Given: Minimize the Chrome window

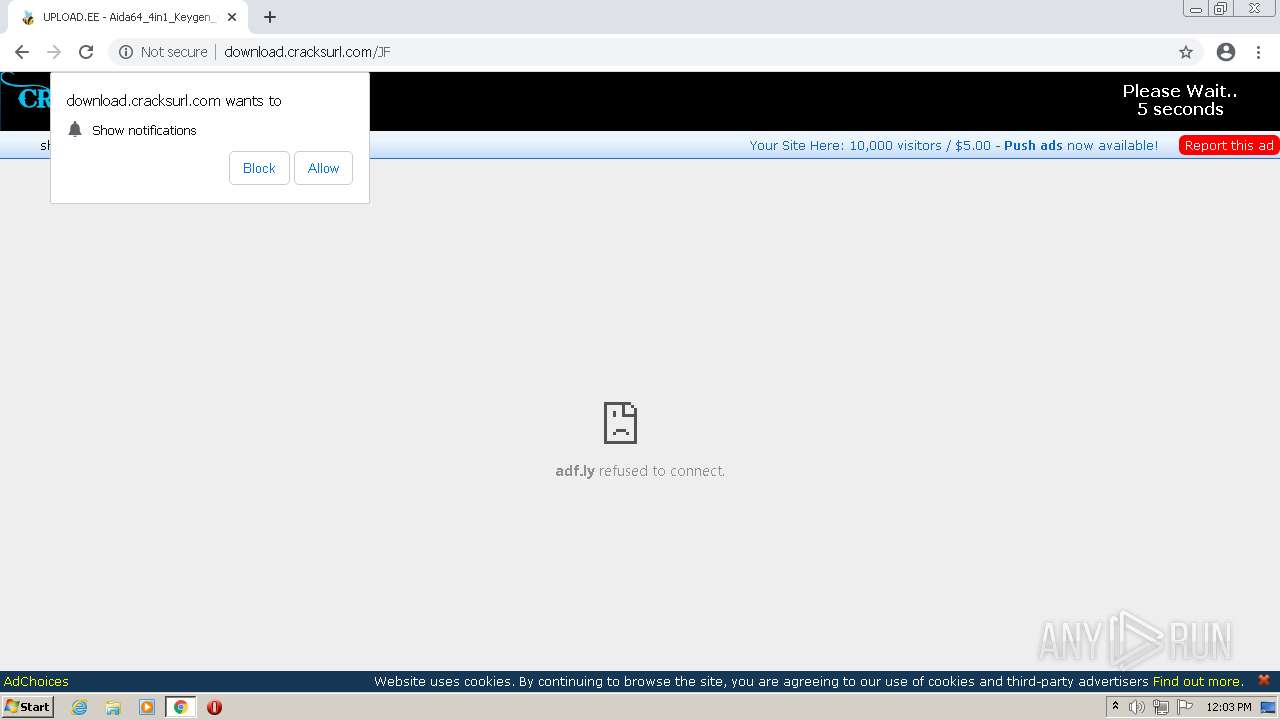Looking at the screenshot, I should (x=1196, y=9).
